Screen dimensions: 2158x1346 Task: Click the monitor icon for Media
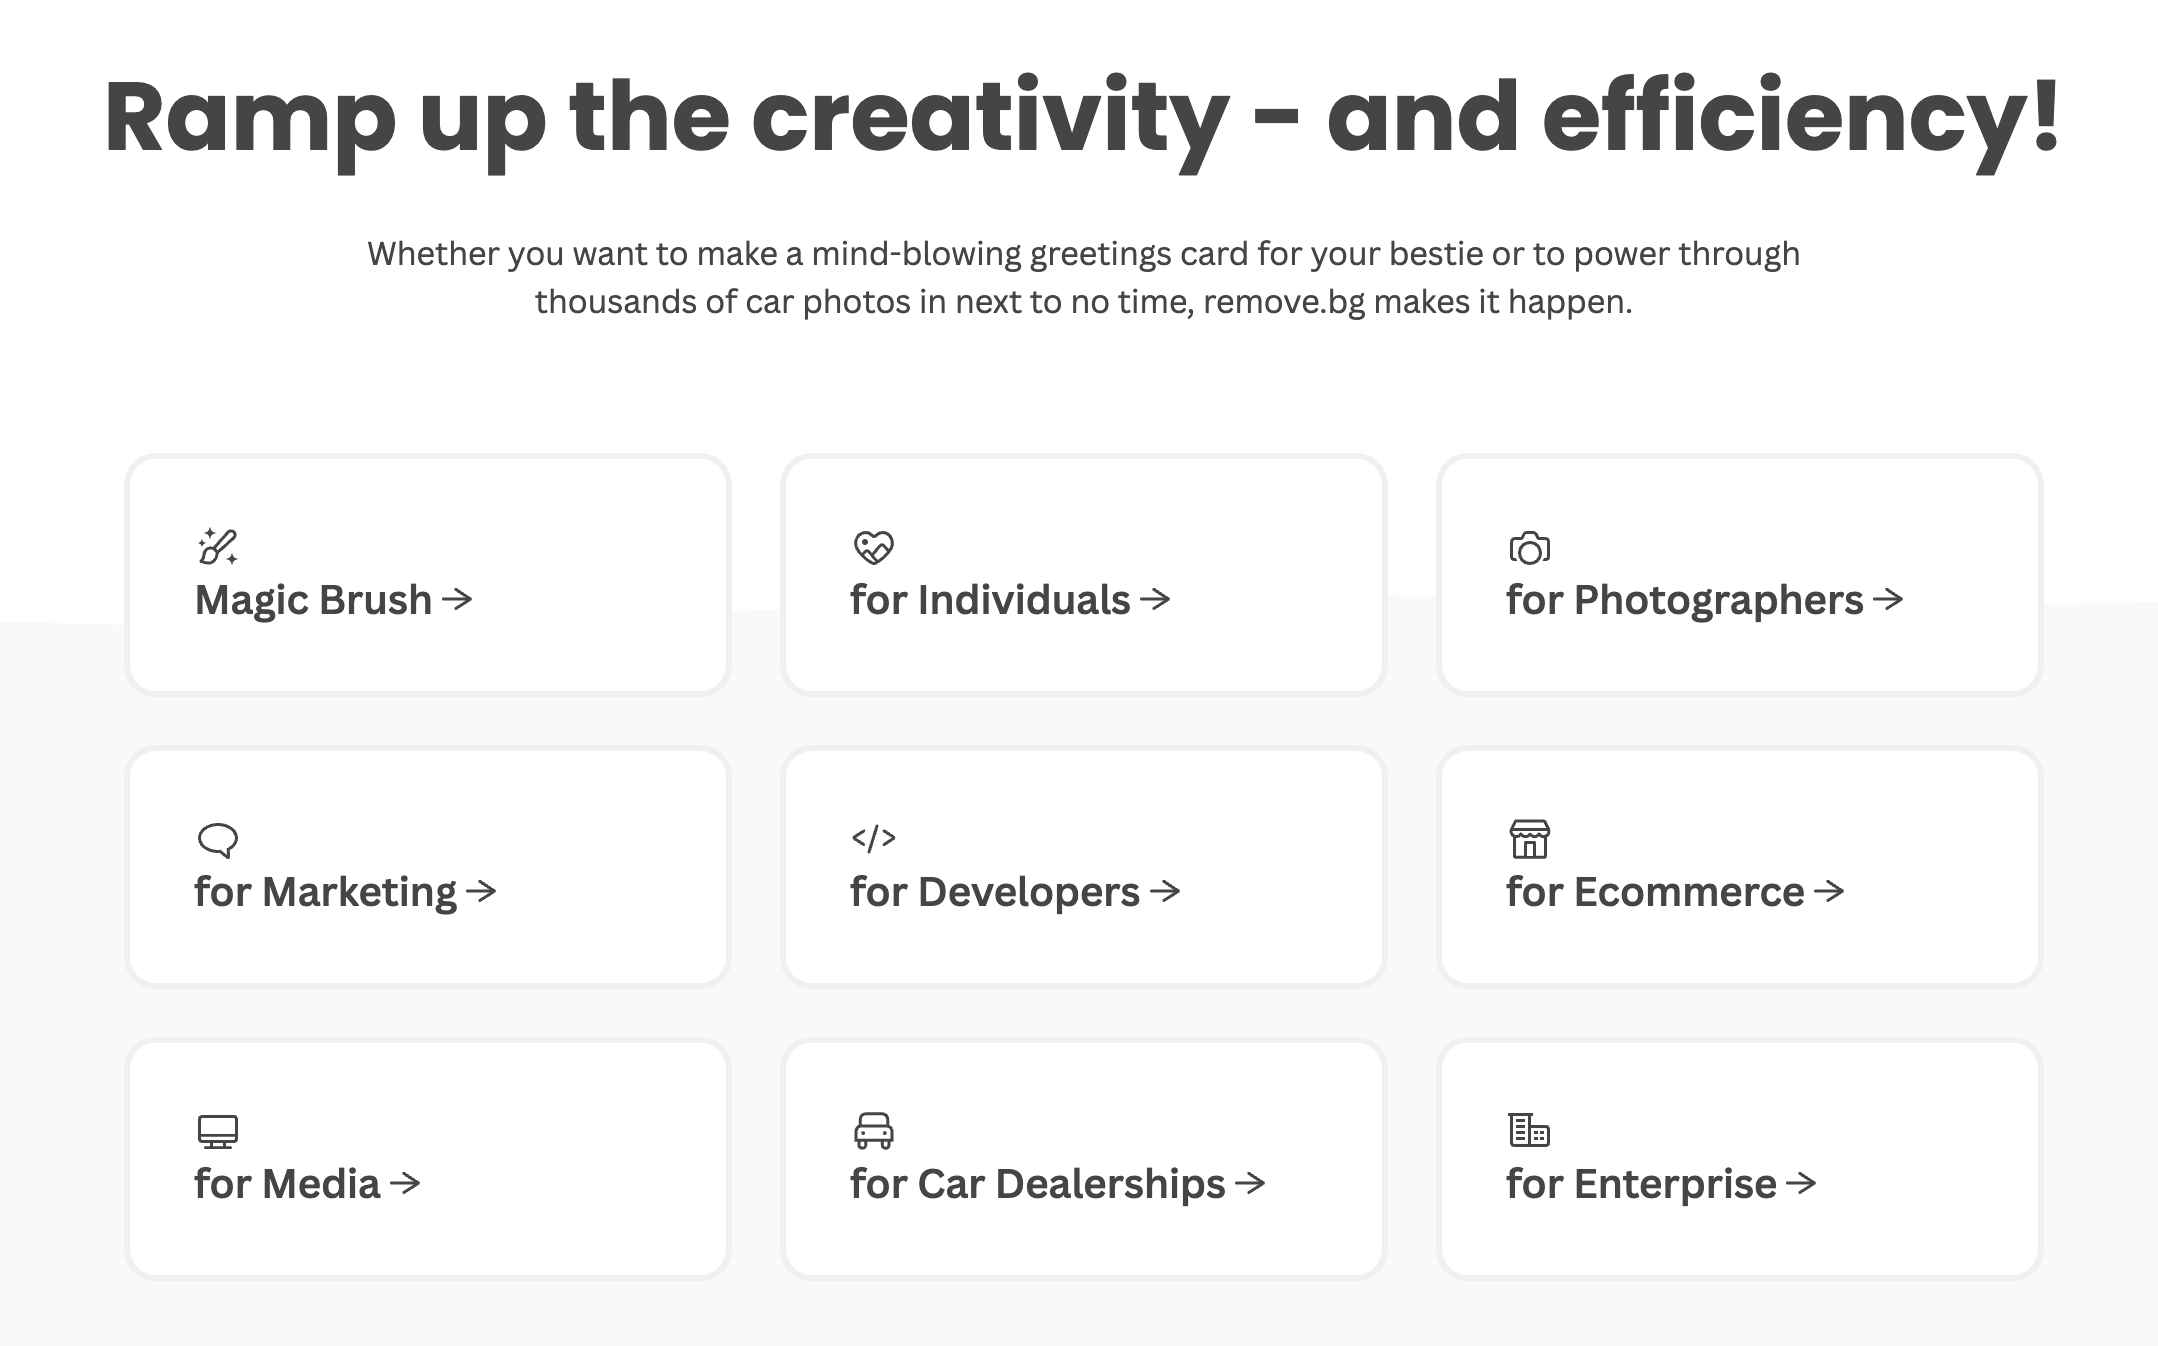coord(217,1131)
